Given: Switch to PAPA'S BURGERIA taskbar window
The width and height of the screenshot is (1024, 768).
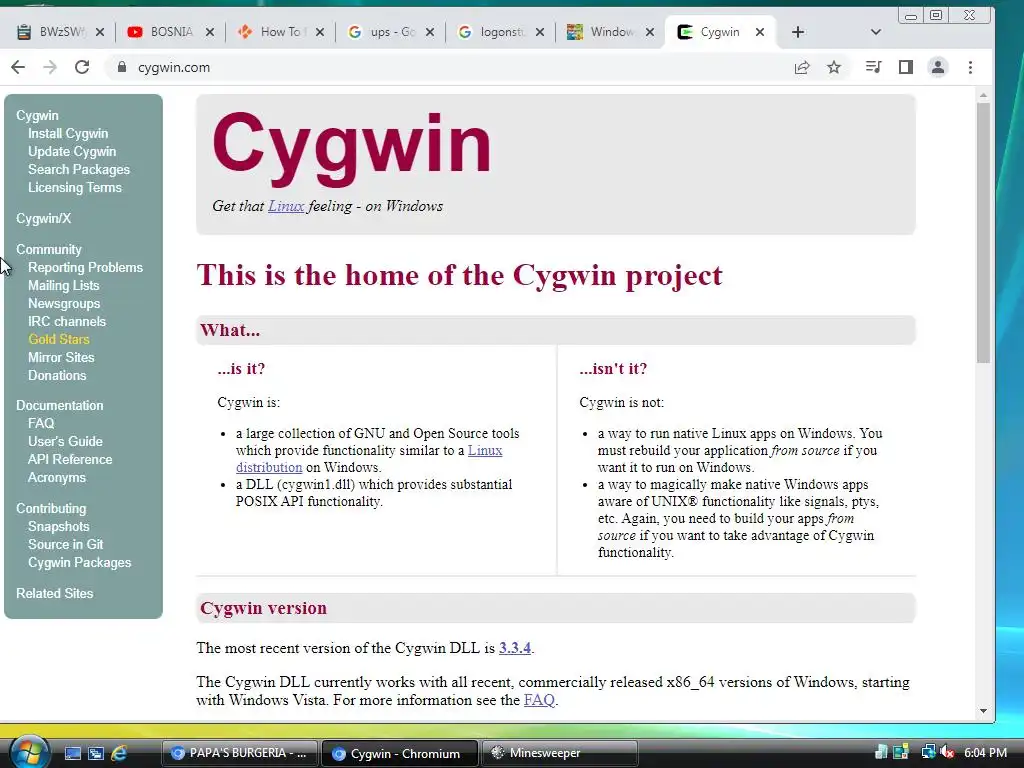Looking at the screenshot, I should [240, 753].
